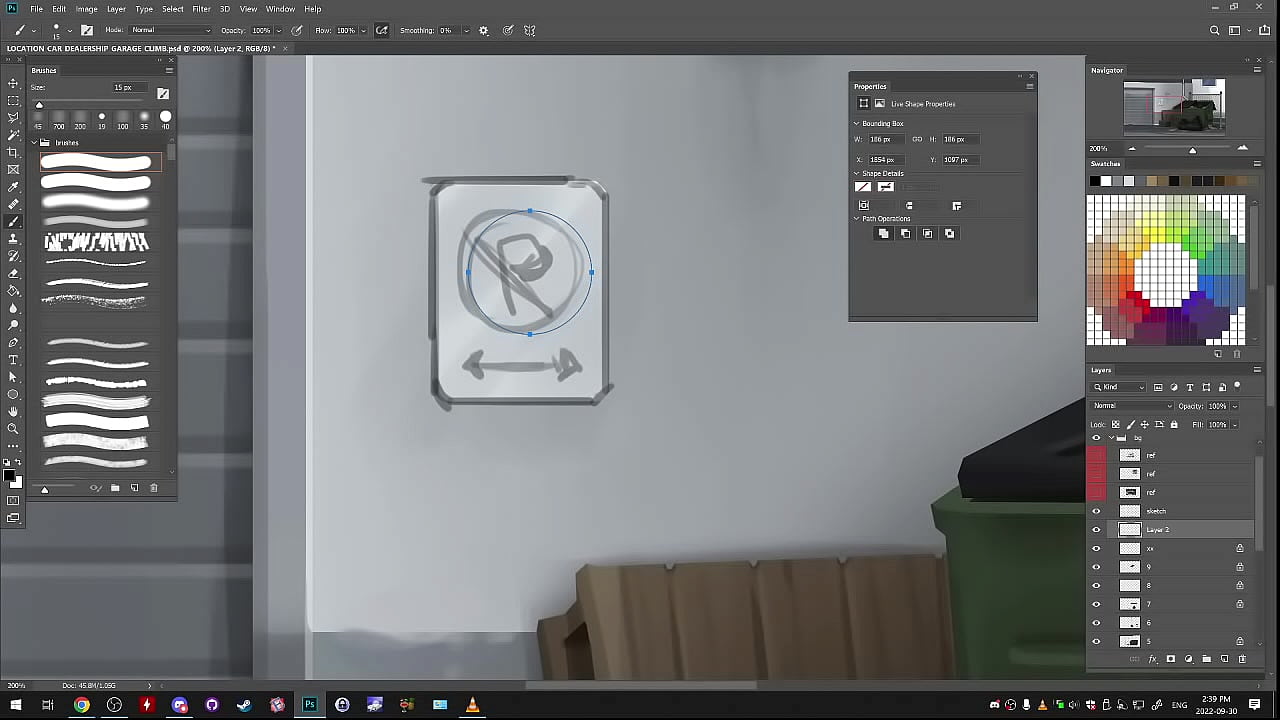Image resolution: width=1280 pixels, height=720 pixels.
Task: Open smoothing options gear icon
Action: tap(484, 31)
